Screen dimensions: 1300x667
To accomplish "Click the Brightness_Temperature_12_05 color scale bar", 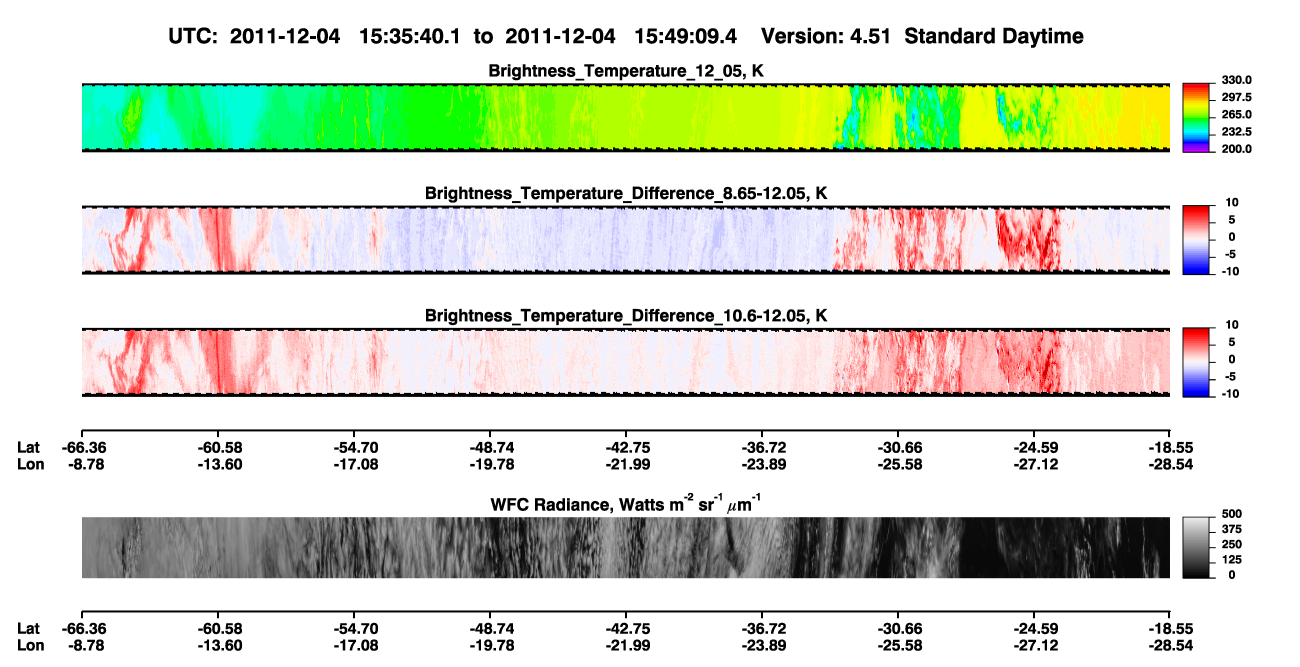I will 1198,118.
